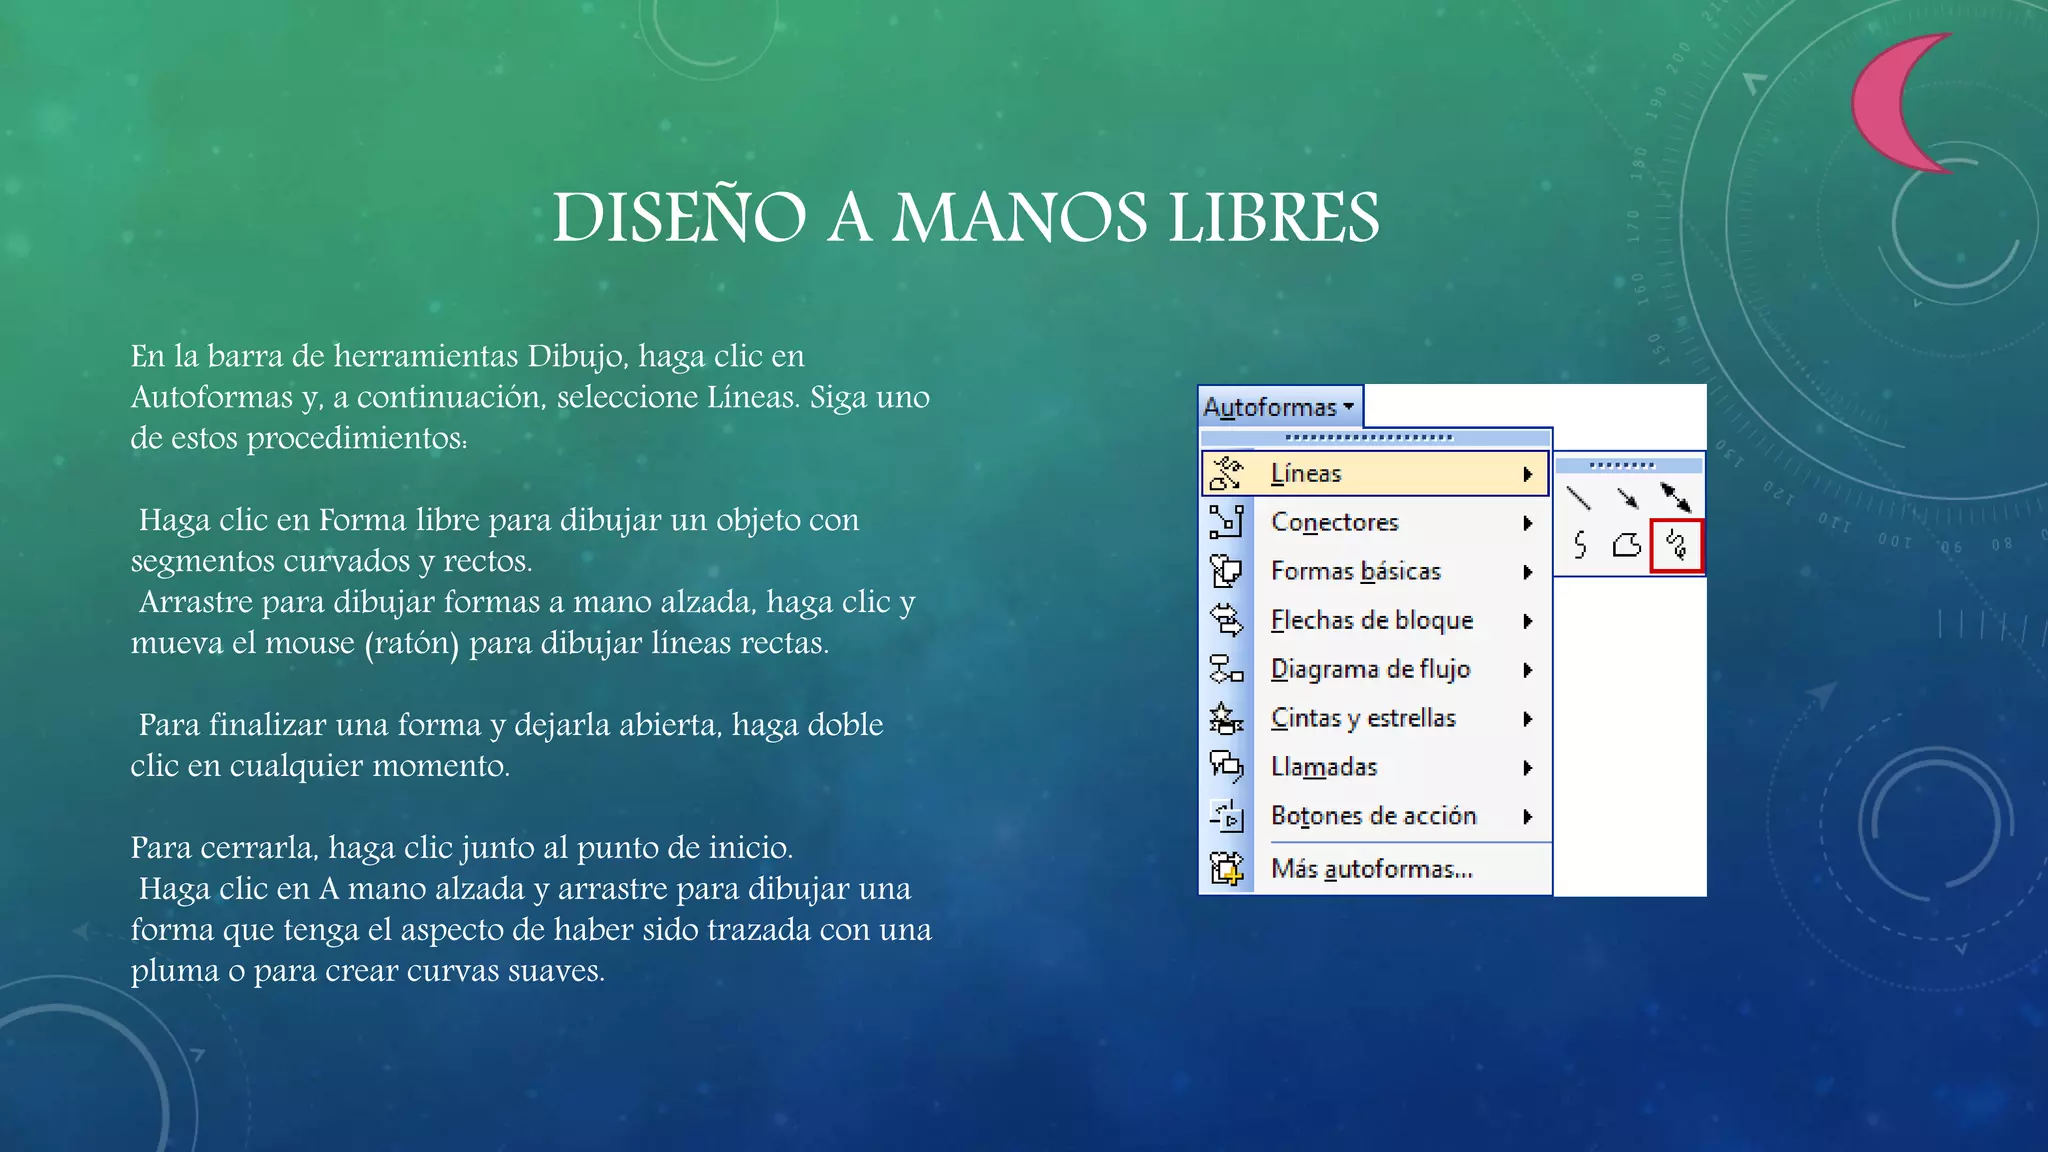
Task: Choose Formas básicas from menu
Action: (1375, 571)
